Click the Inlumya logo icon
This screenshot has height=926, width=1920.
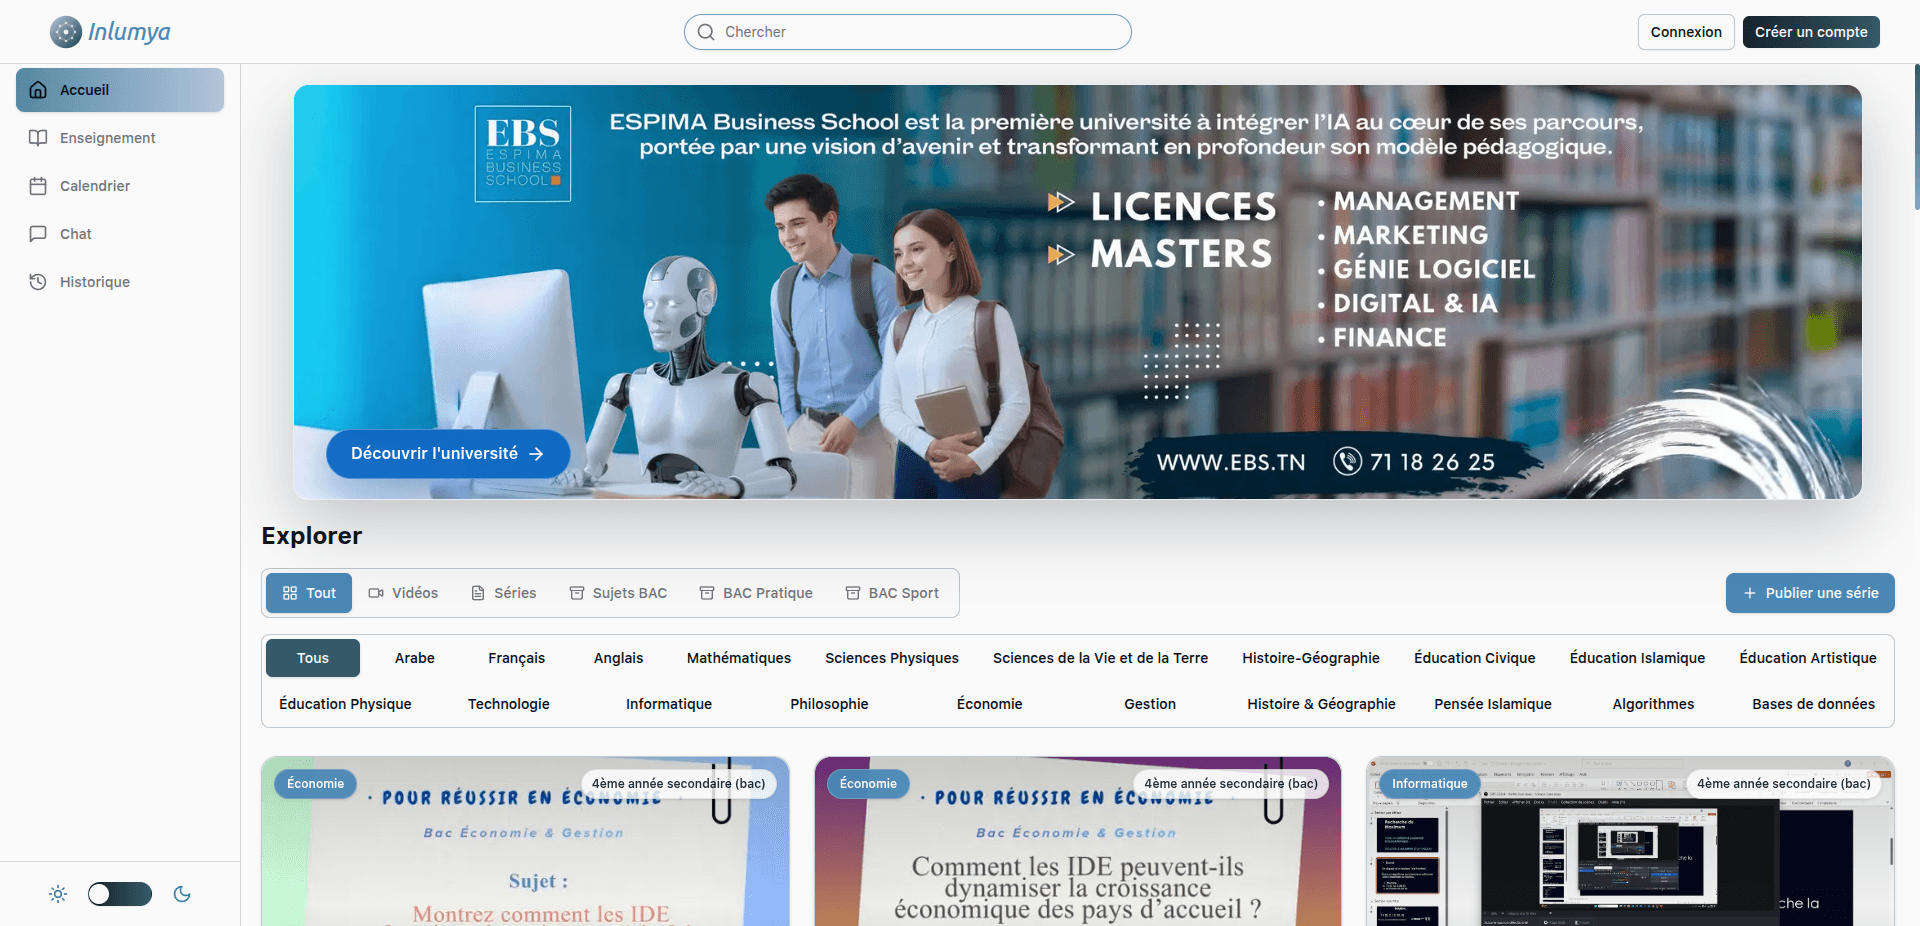[x=66, y=32]
